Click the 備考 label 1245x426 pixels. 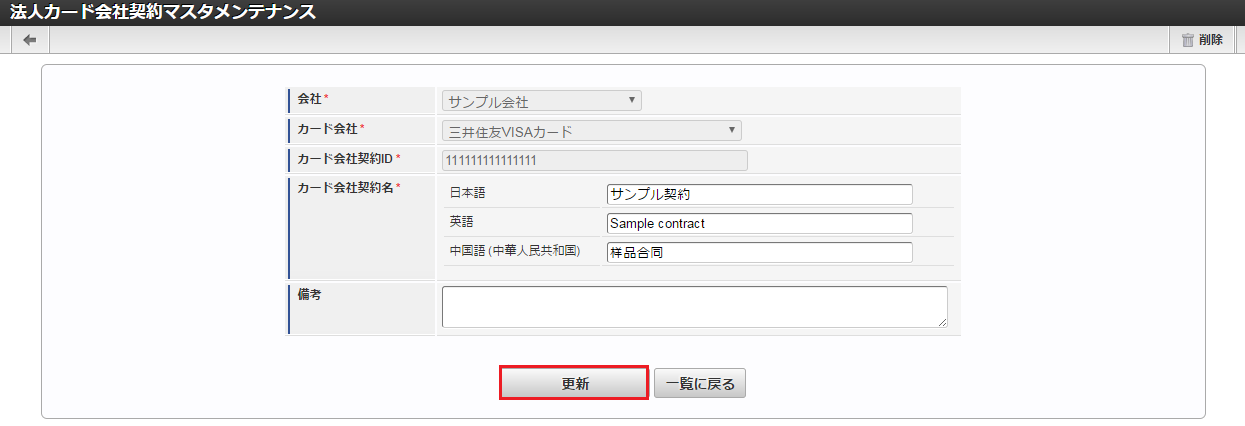pyautogui.click(x=309, y=294)
